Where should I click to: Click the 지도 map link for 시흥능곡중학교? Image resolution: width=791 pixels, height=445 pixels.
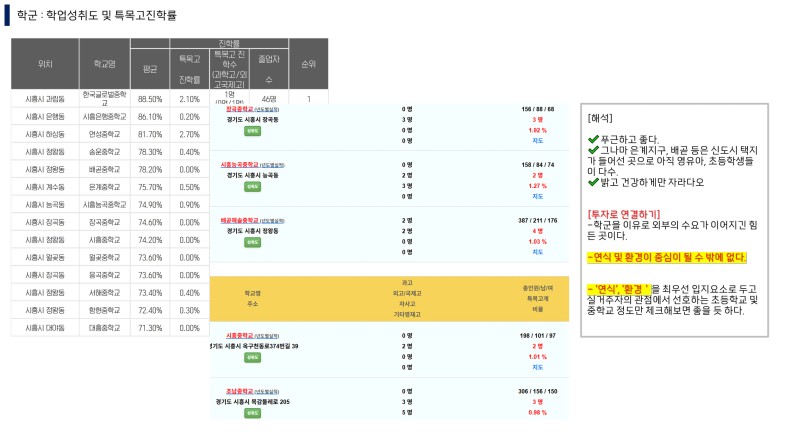(x=538, y=196)
